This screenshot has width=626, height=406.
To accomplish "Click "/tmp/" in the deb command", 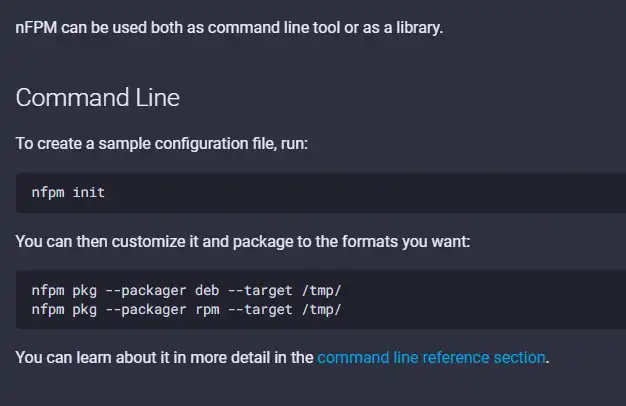I will pyautogui.click(x=322, y=290).
